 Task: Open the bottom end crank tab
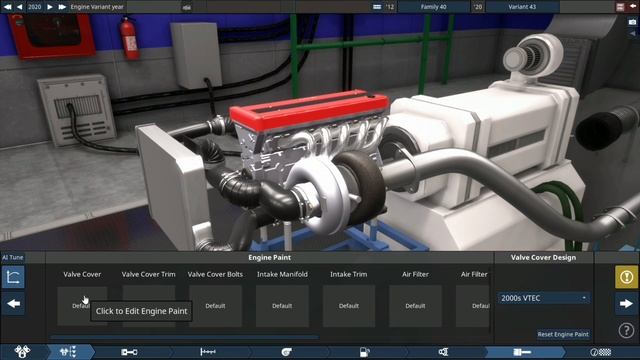[129, 352]
